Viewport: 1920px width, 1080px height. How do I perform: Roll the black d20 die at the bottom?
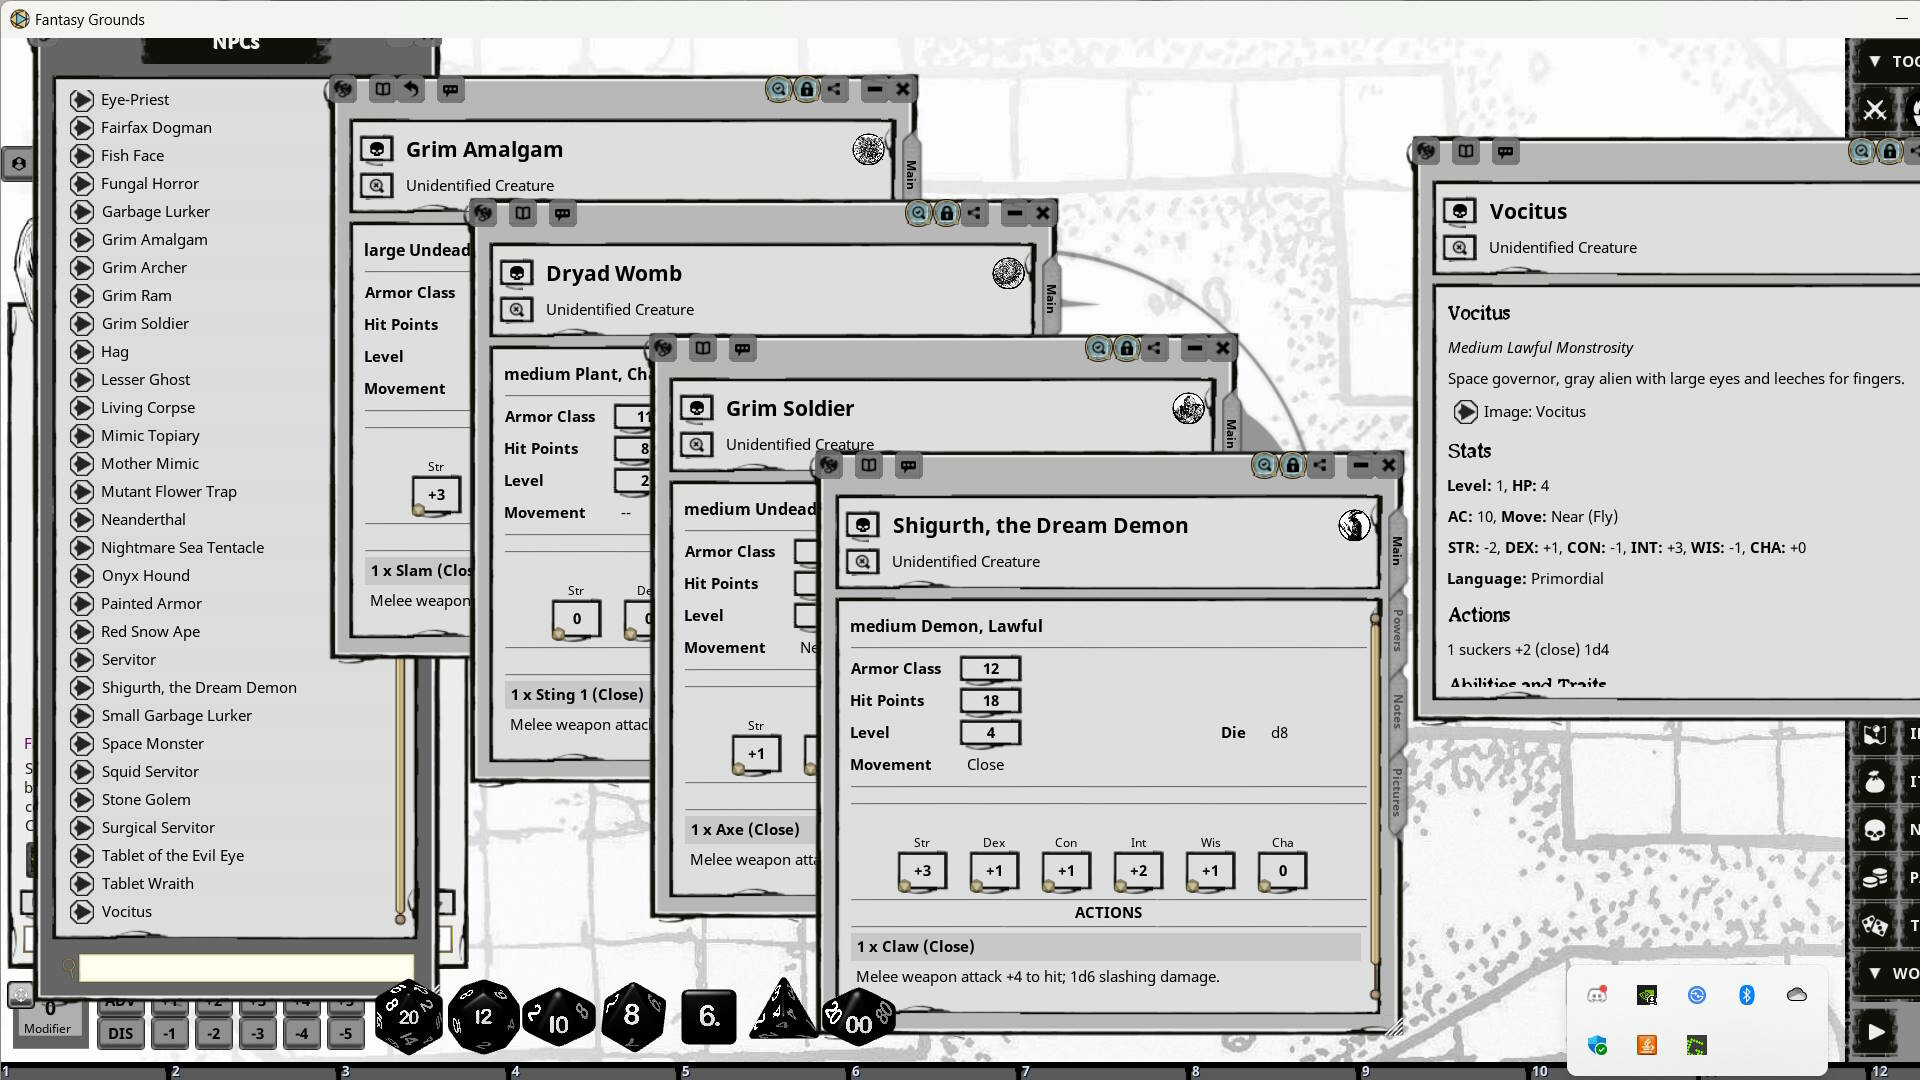tap(408, 1017)
